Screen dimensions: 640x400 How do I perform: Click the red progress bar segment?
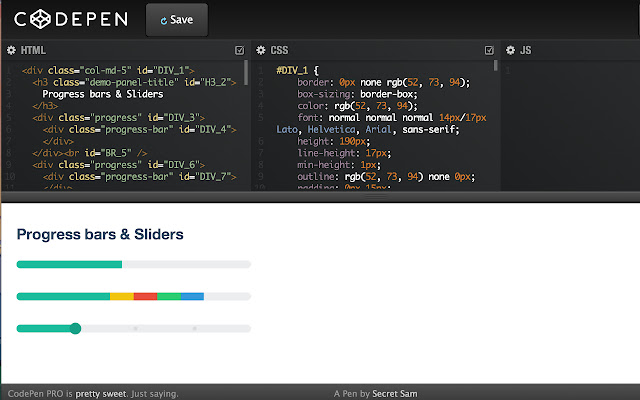[x=145, y=296]
